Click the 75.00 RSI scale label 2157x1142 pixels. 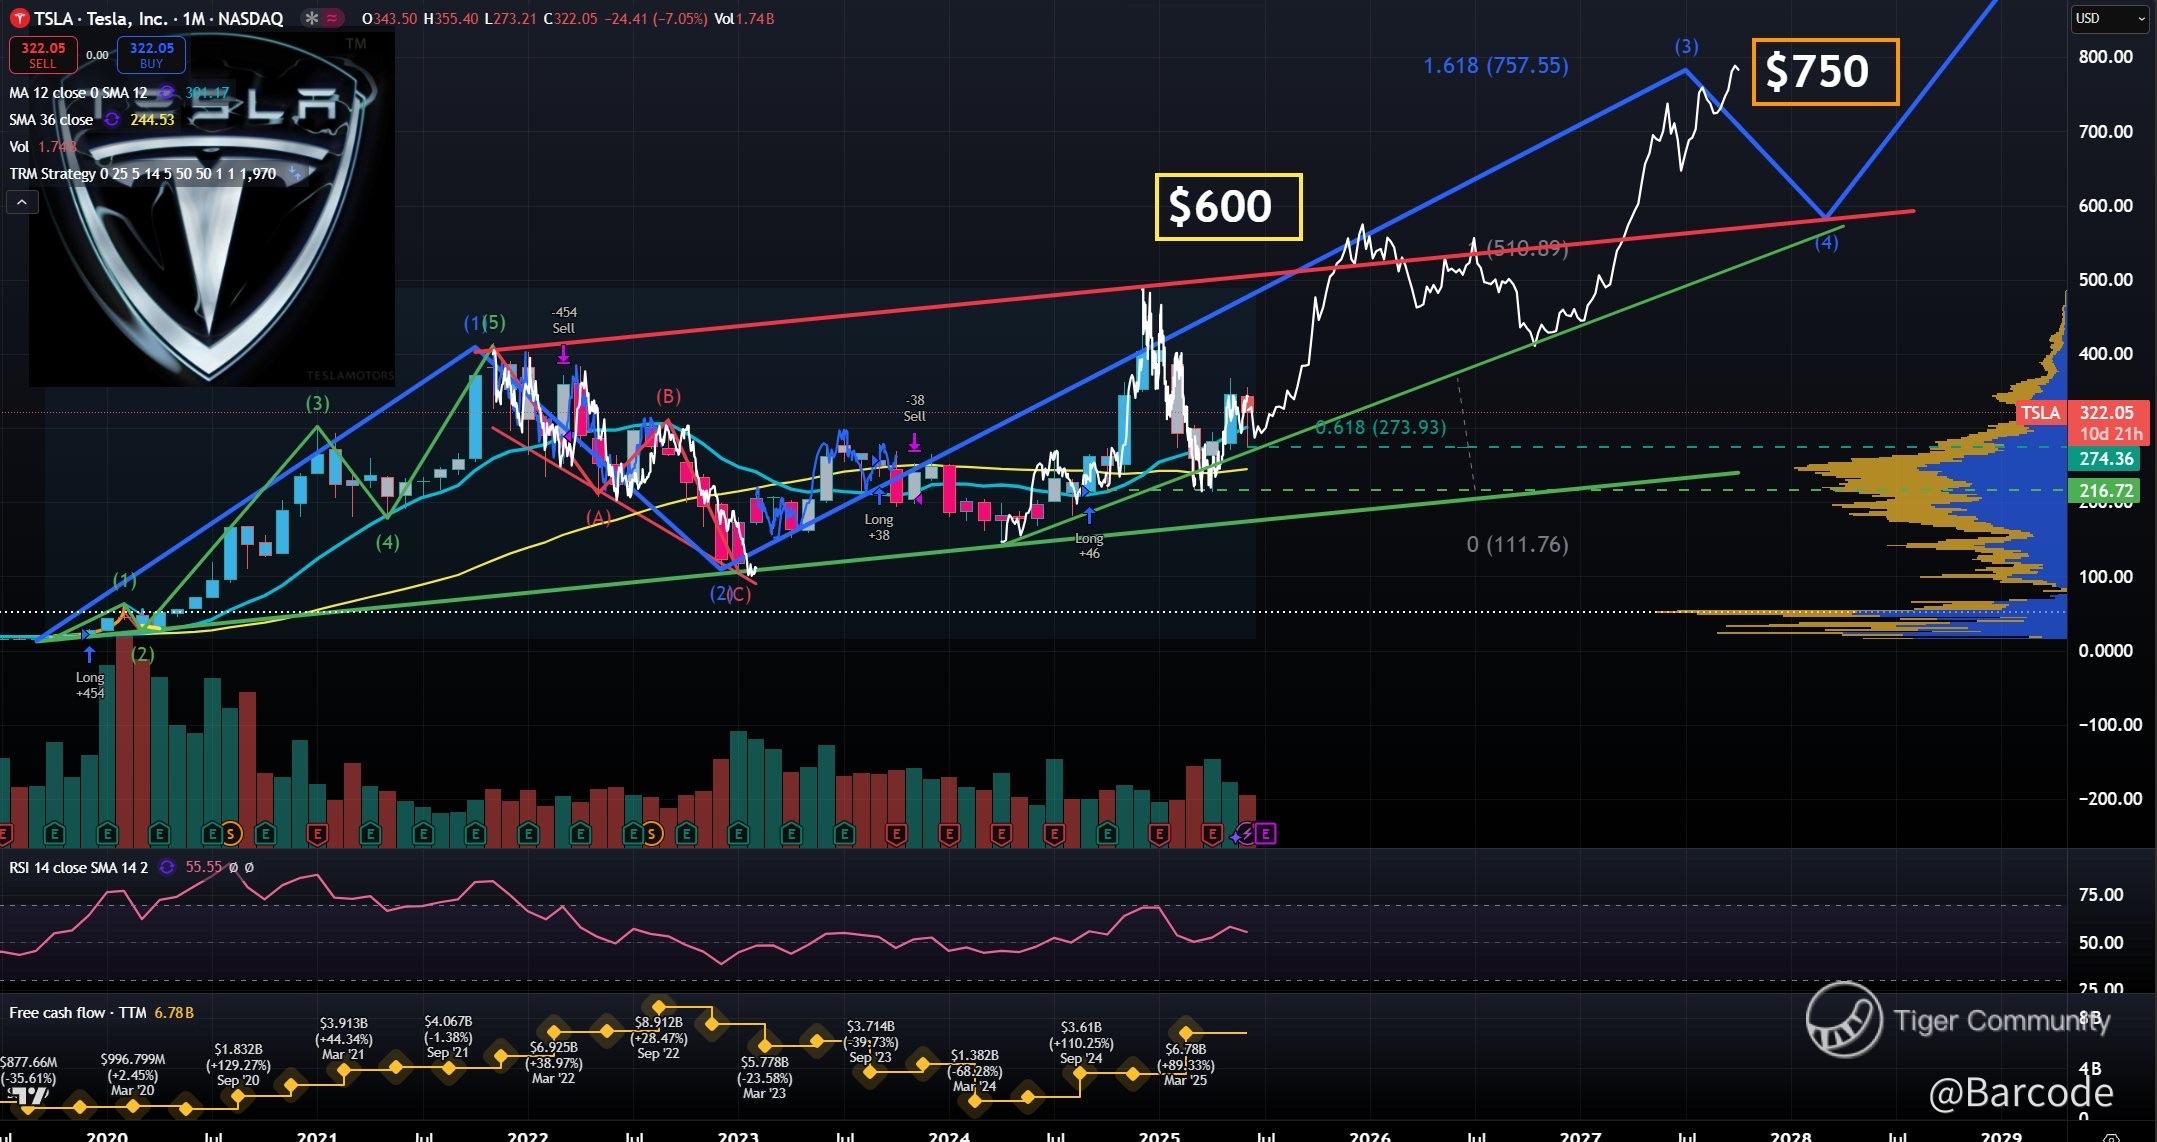pos(2101,895)
